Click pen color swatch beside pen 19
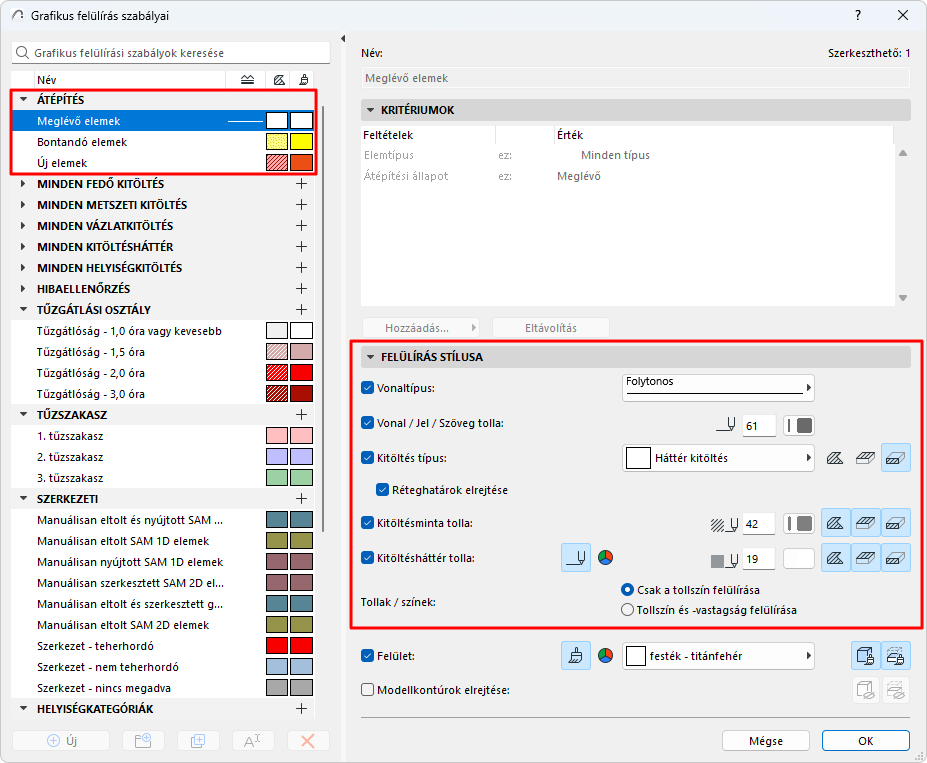 (x=799, y=559)
